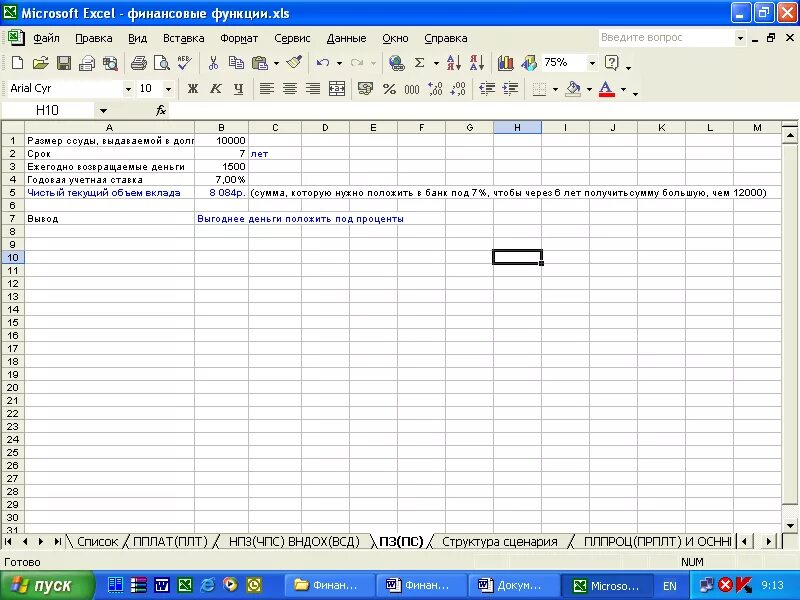Screen dimensions: 800x600
Task: Expand the Arial Cyr font dropdown
Action: [128, 89]
